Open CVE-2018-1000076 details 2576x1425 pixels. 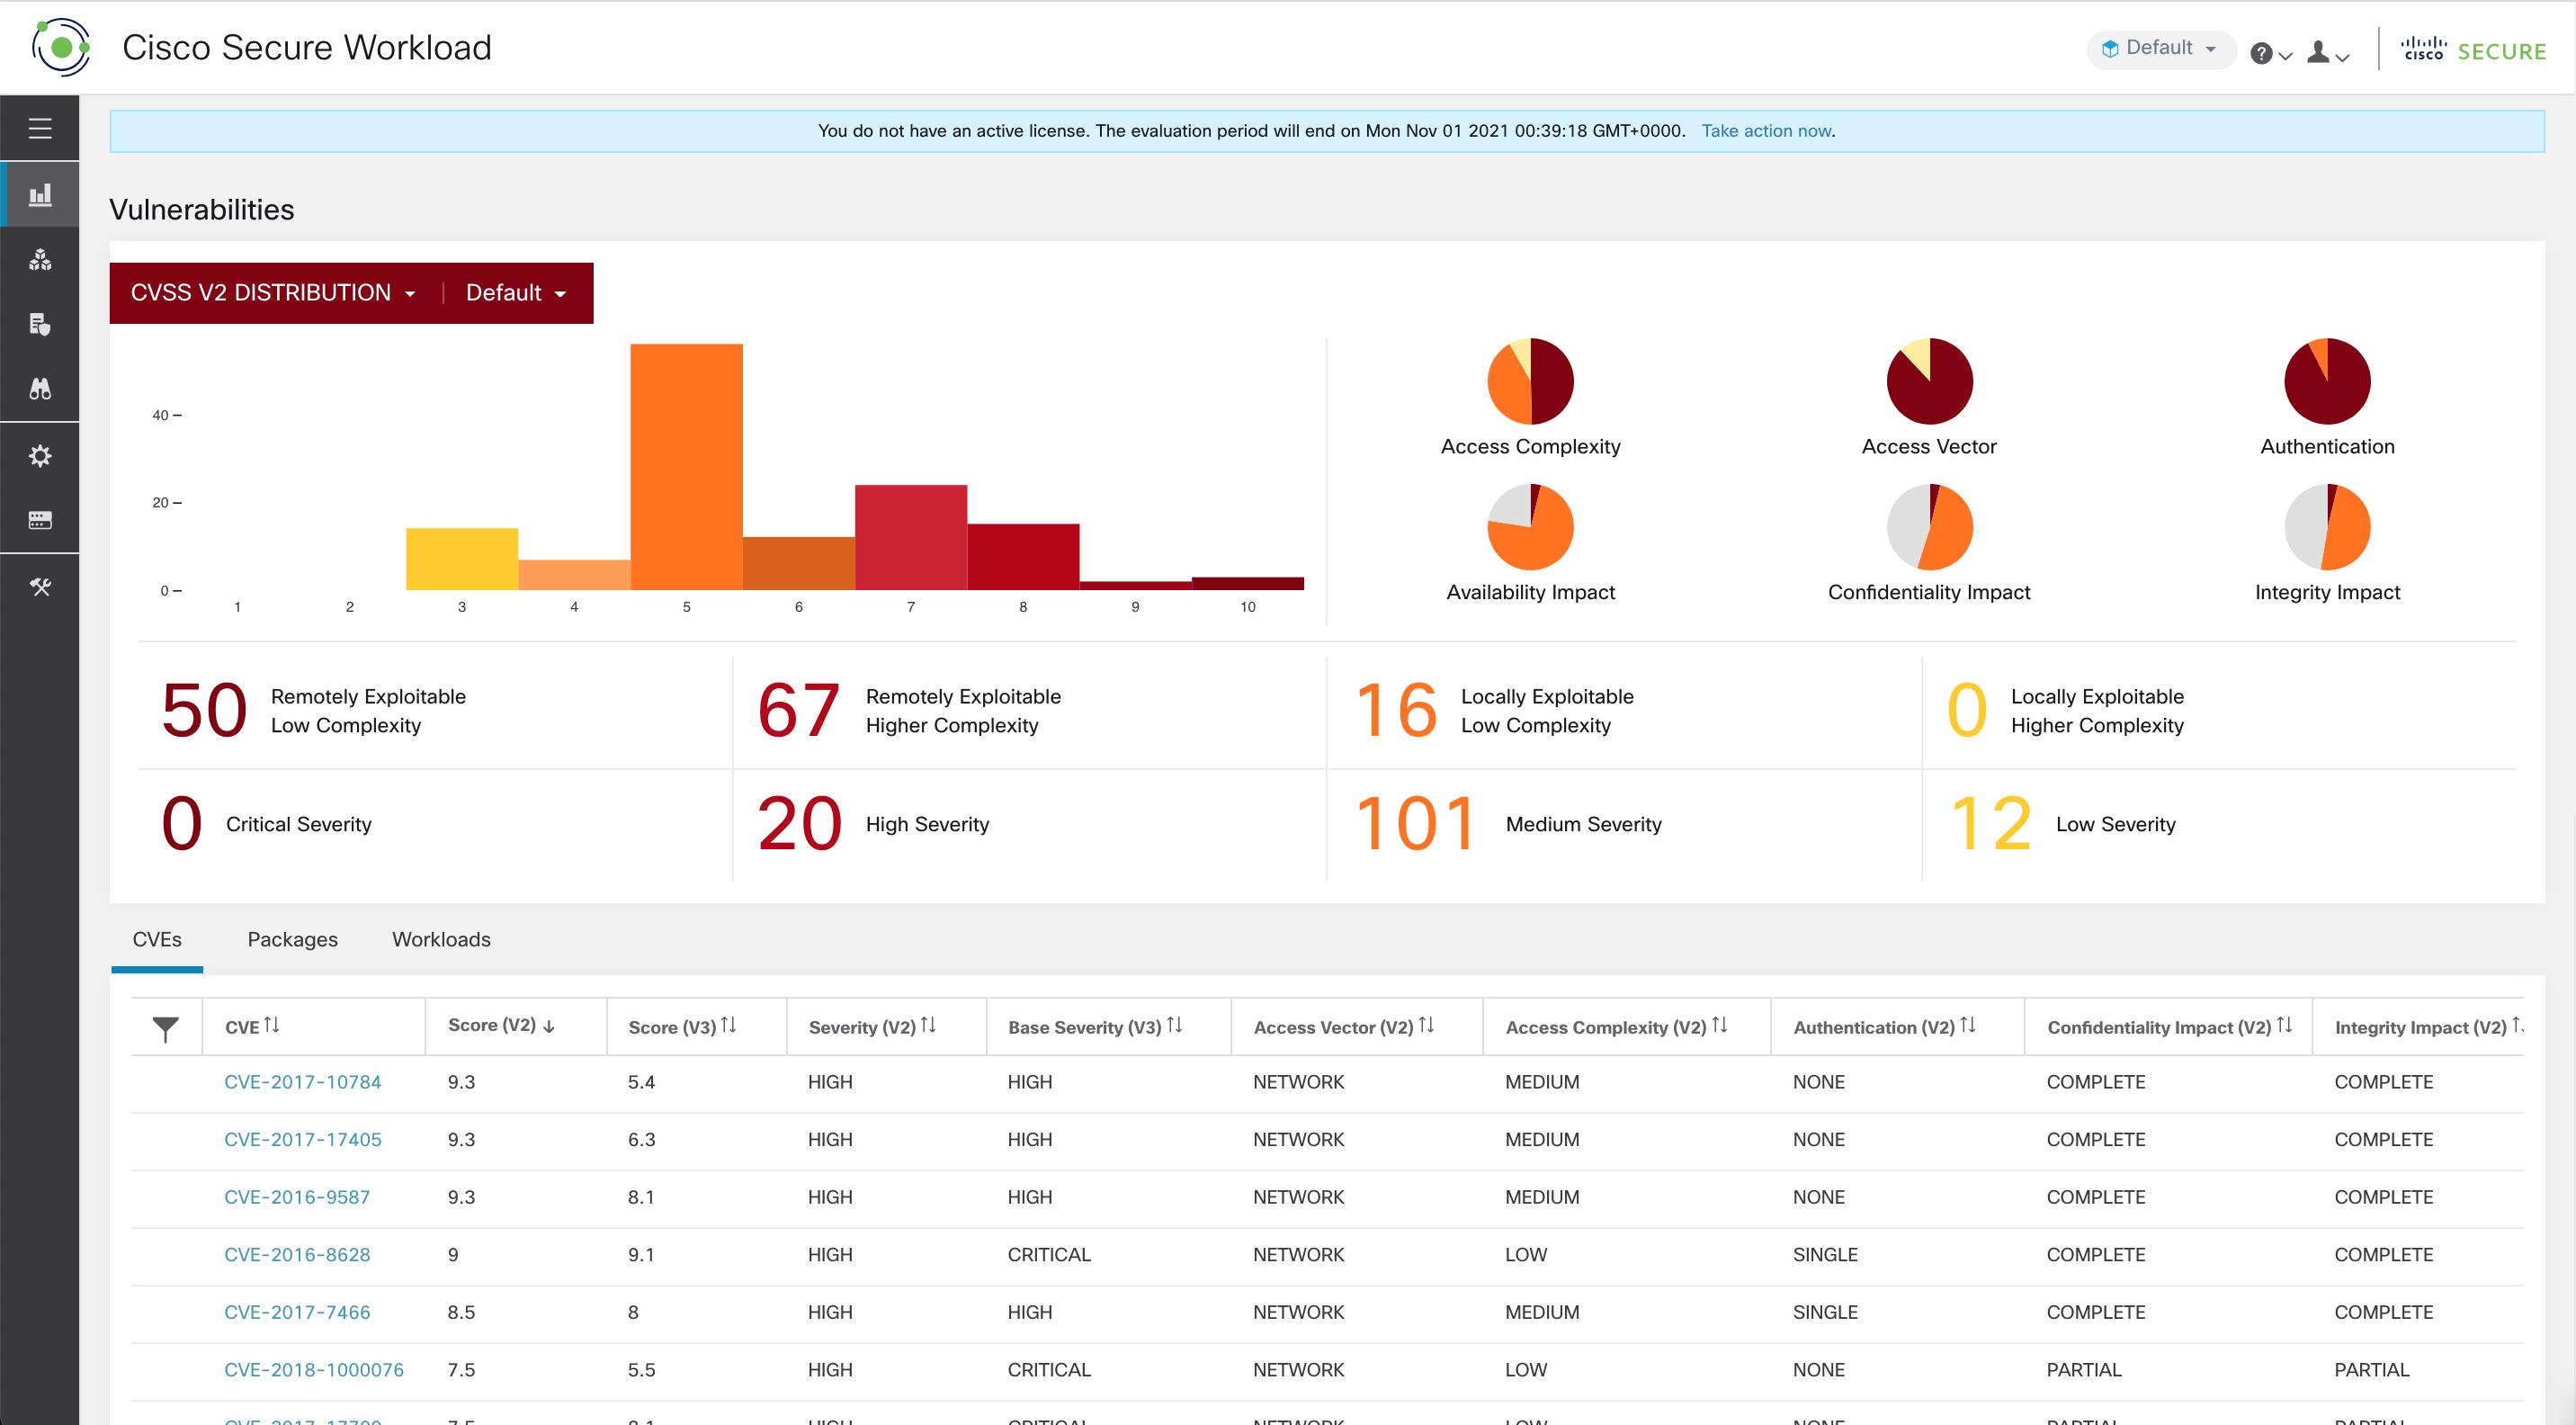tap(313, 1370)
